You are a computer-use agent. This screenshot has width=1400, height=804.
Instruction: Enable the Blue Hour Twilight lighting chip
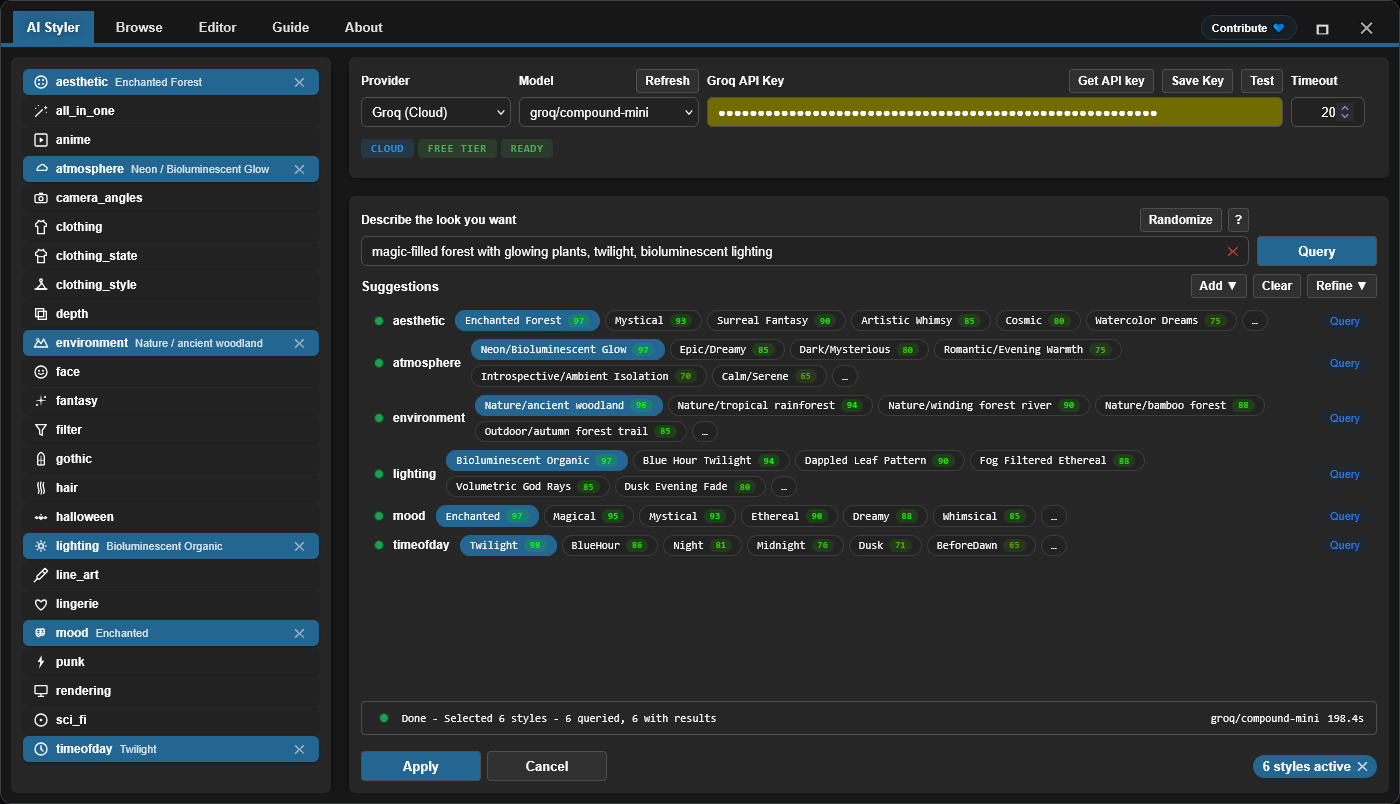710,461
